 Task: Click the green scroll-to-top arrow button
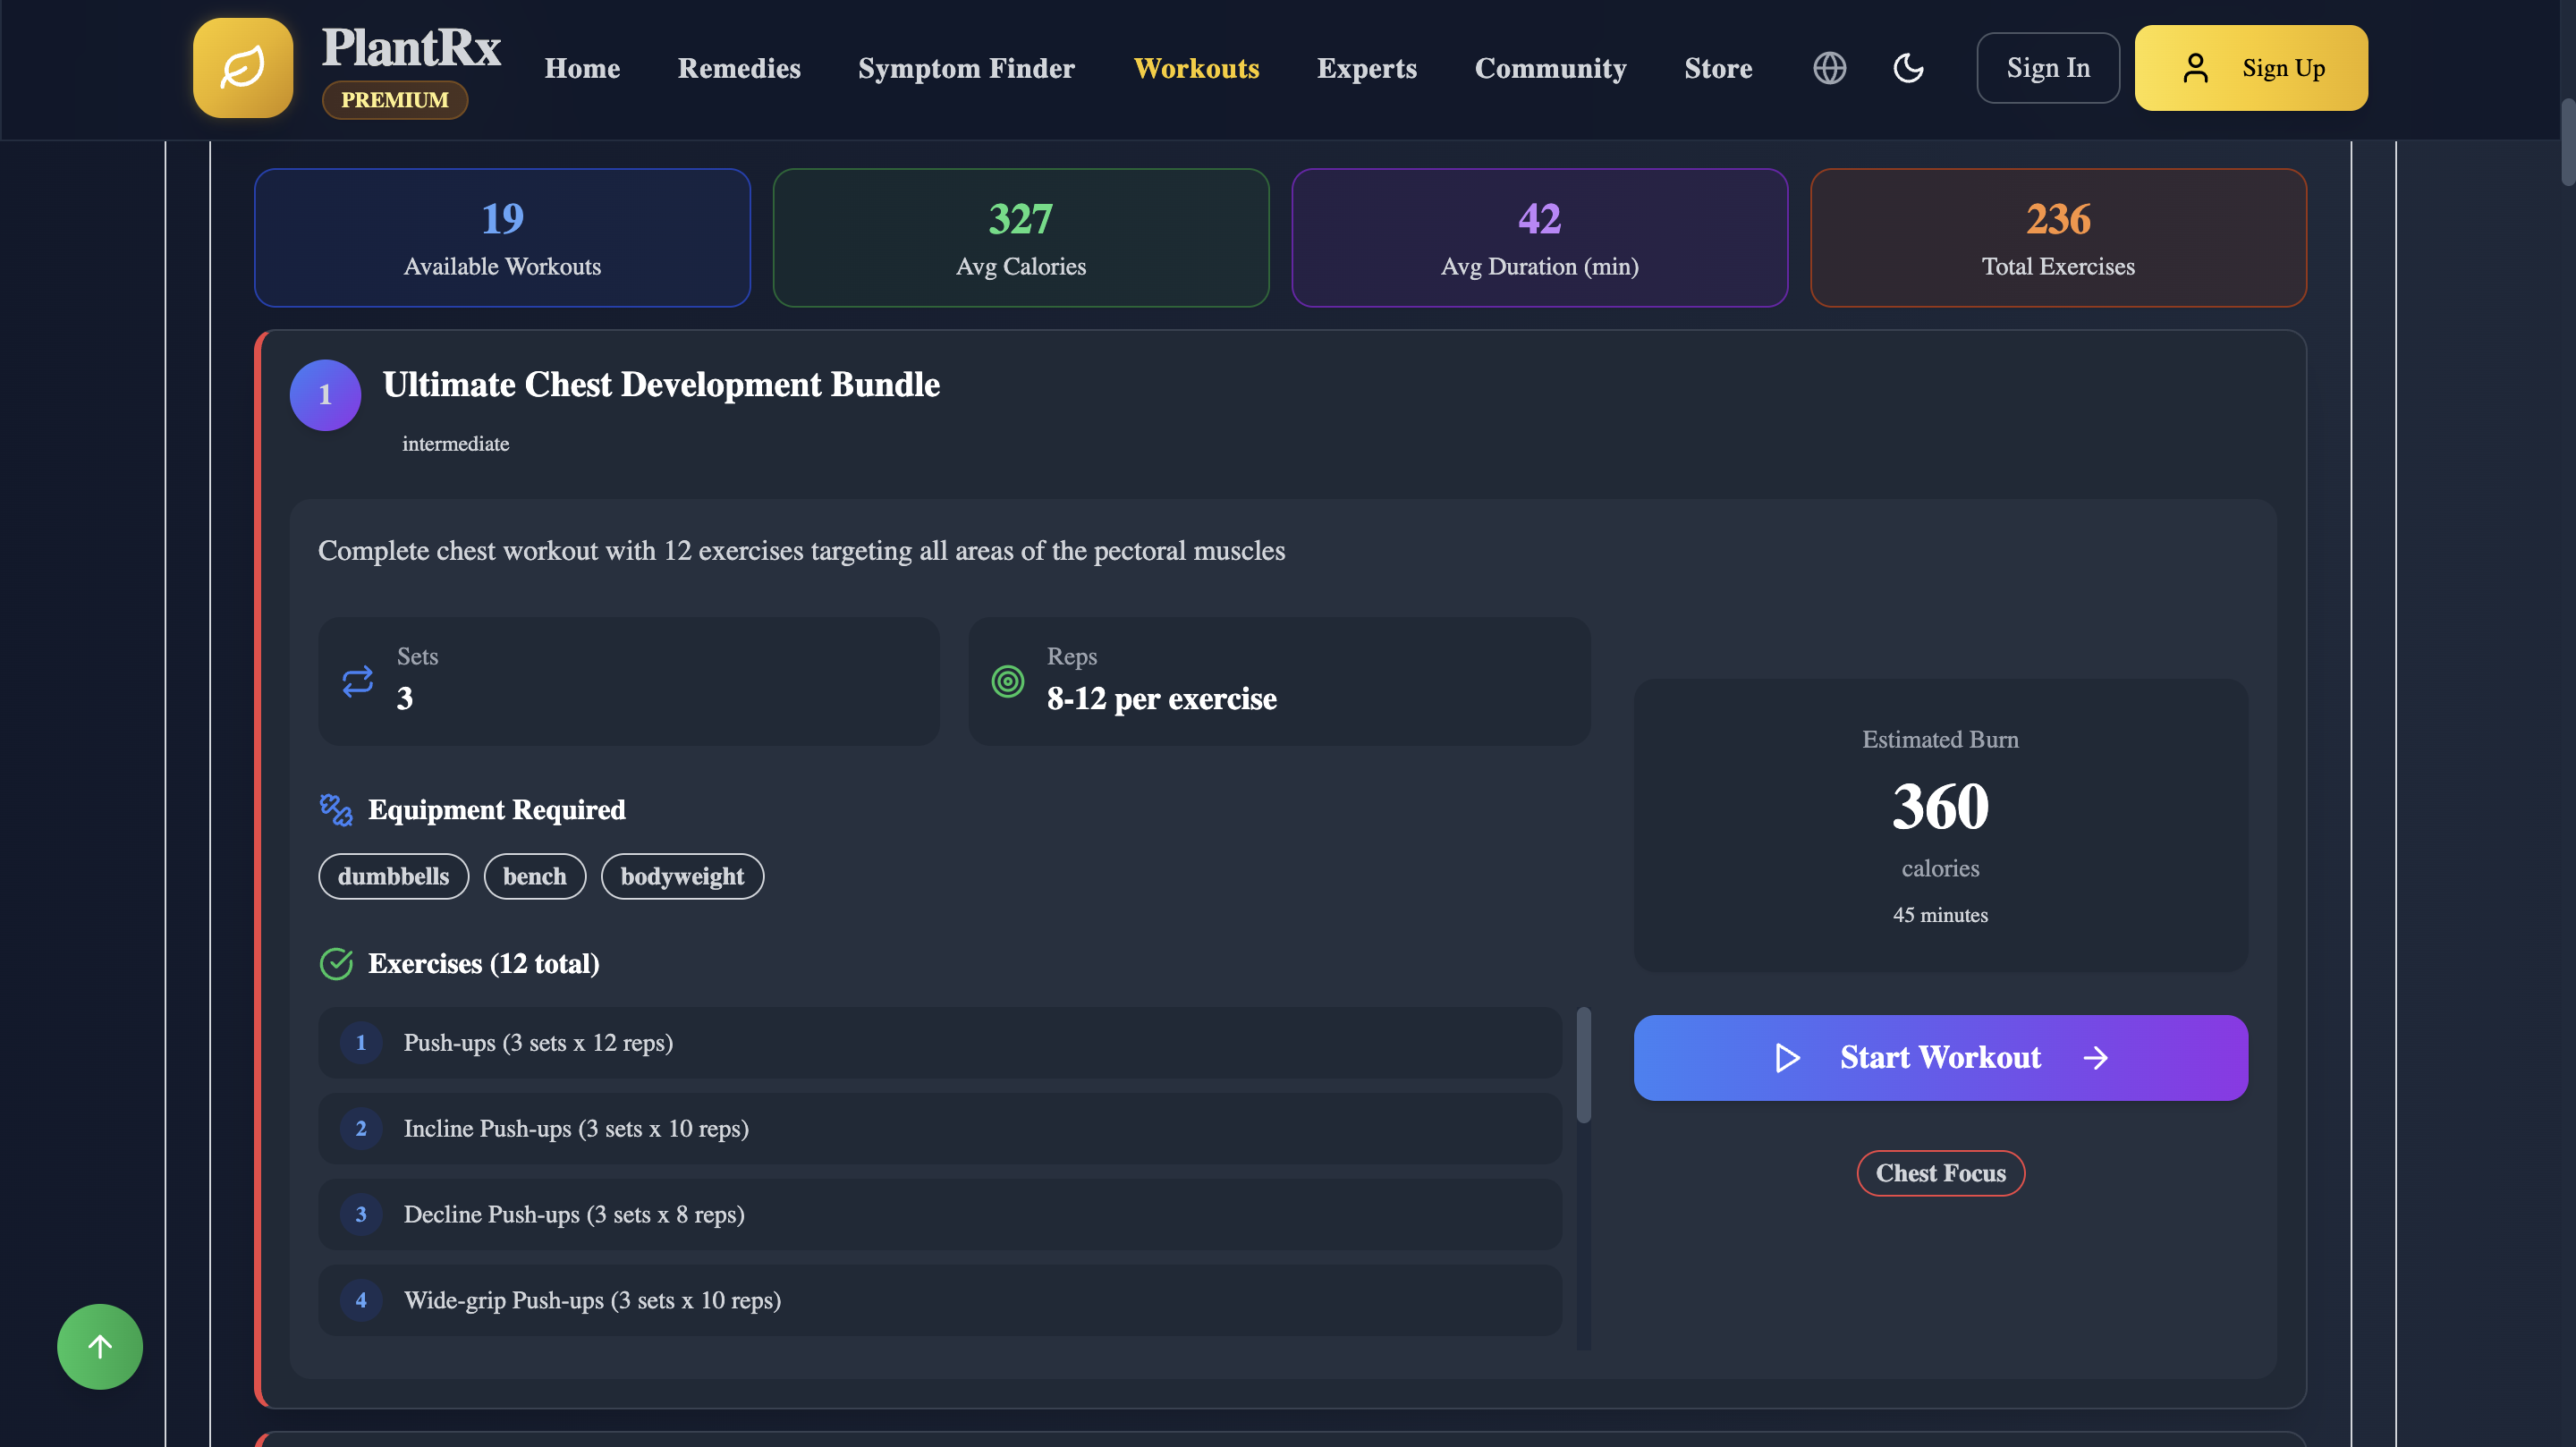point(100,1346)
